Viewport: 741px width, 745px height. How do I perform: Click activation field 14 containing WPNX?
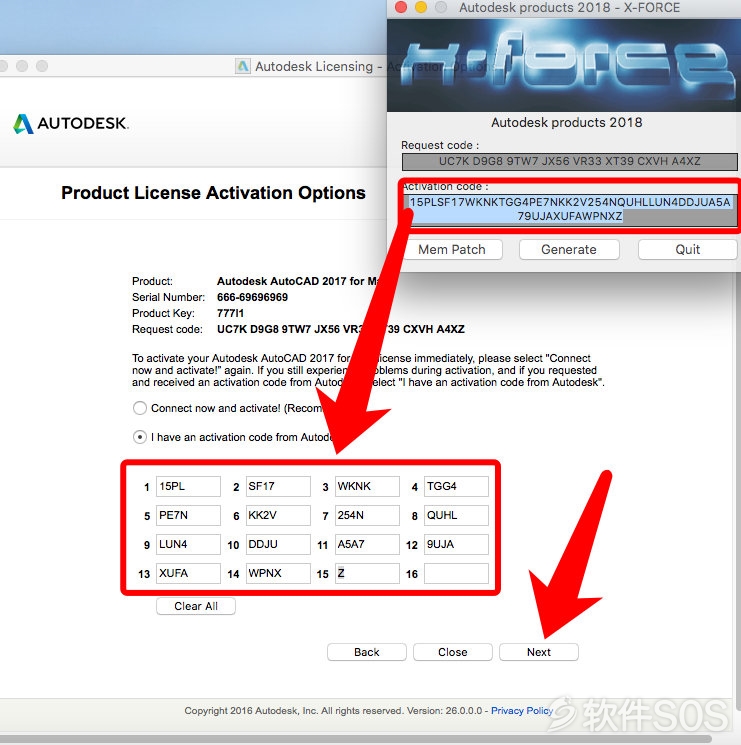coord(278,573)
